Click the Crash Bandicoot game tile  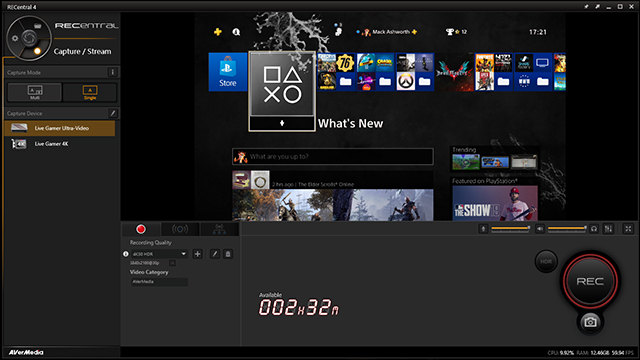(x=384, y=62)
